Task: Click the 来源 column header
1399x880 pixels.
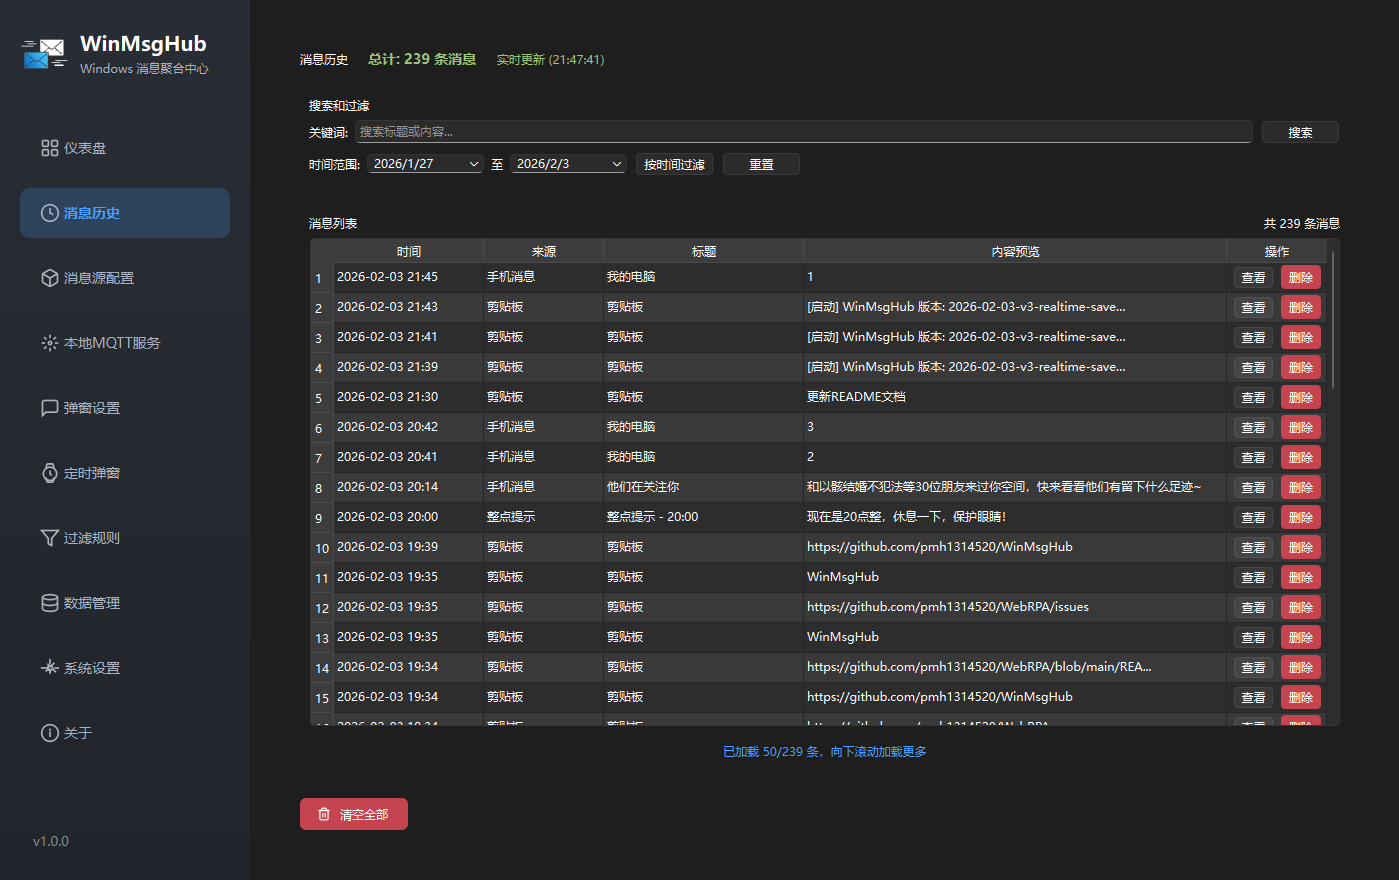Action: (x=543, y=251)
